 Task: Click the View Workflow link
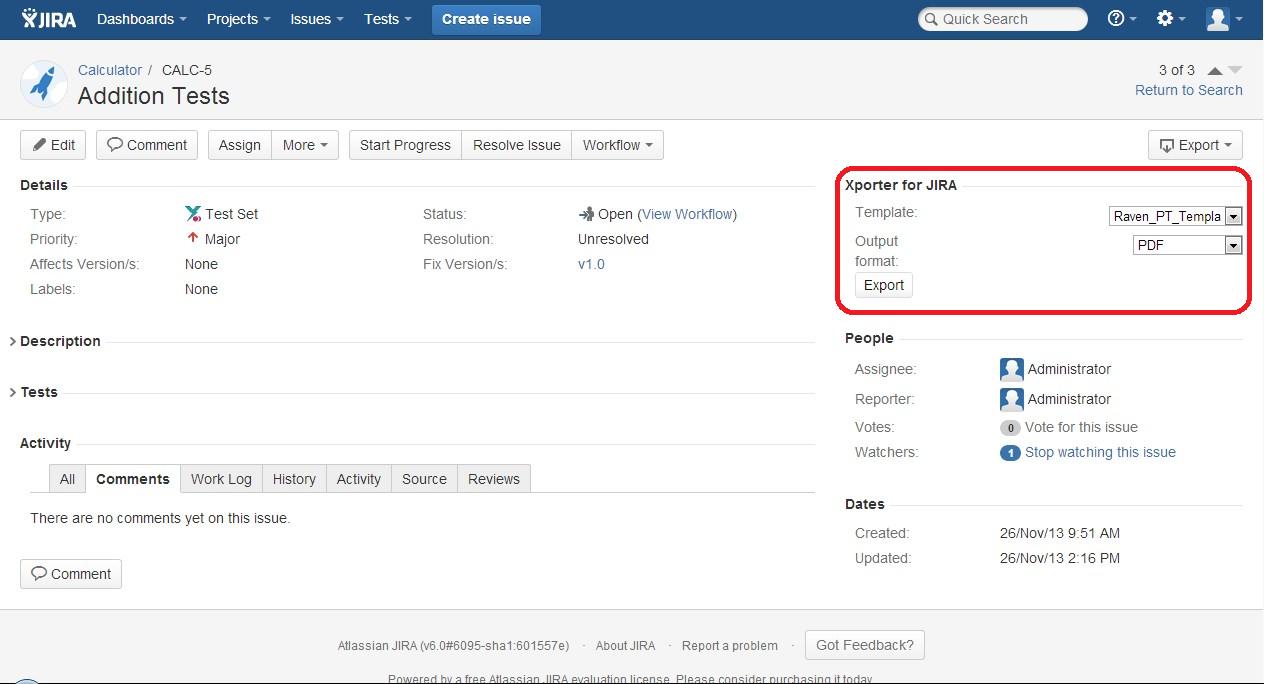687,214
